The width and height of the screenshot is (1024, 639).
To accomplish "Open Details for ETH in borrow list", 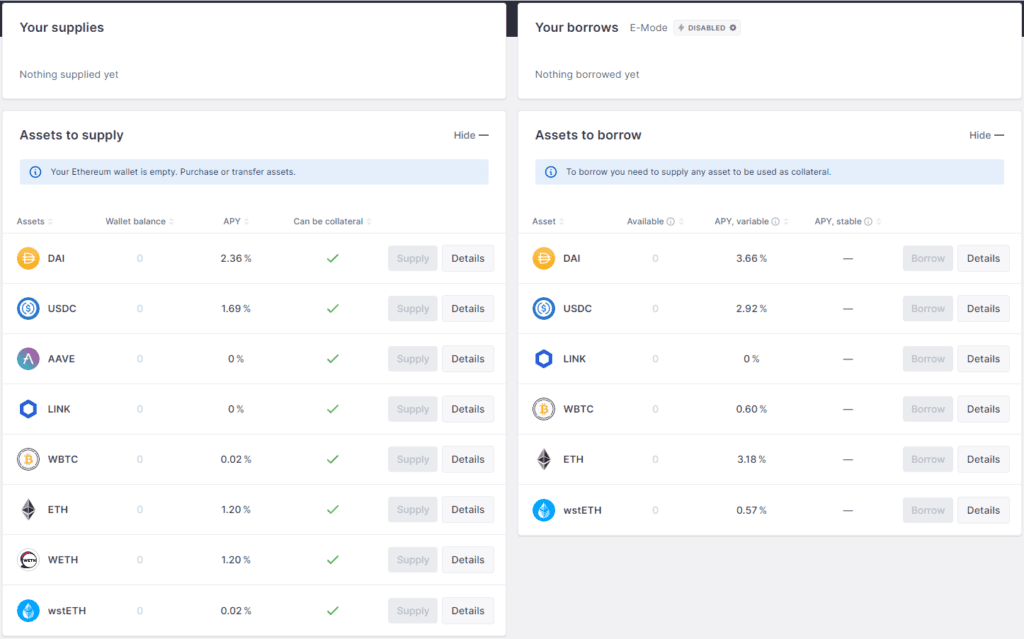I will click(983, 460).
